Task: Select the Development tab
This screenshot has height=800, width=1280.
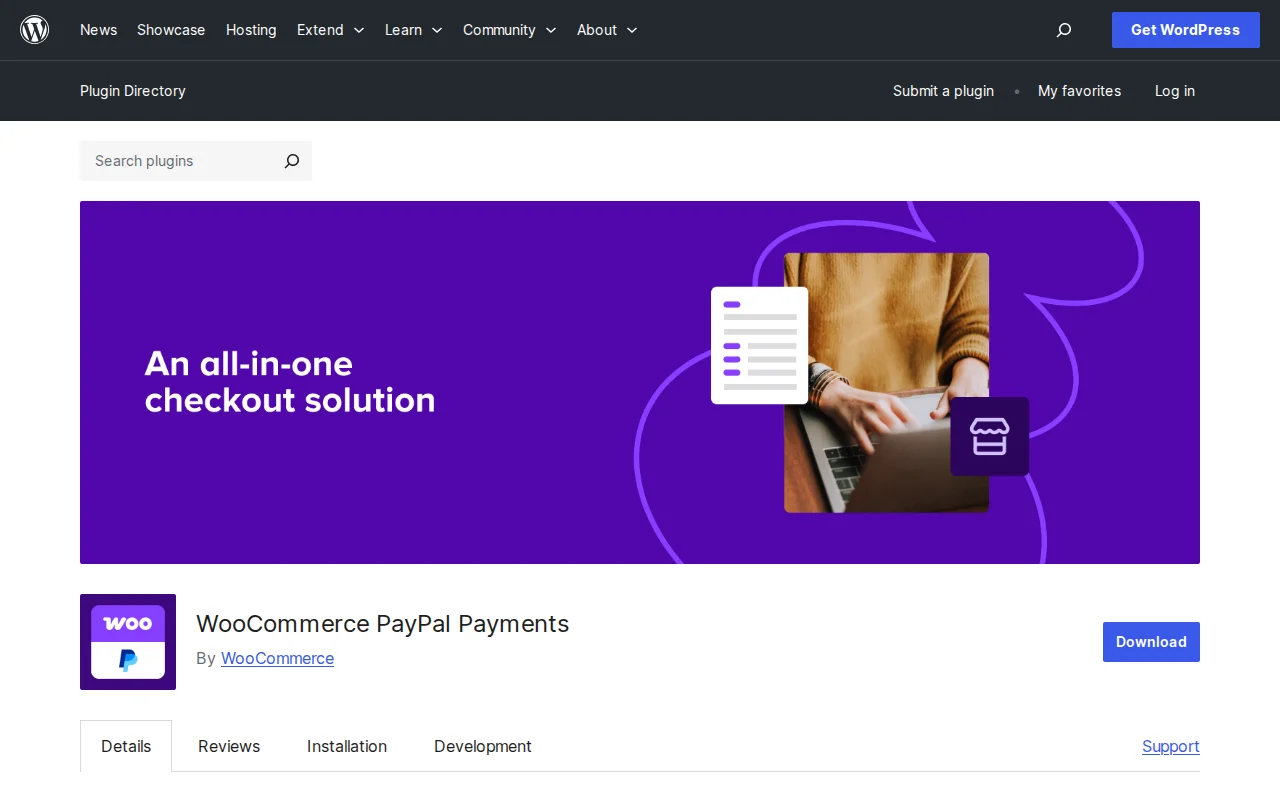Action: (x=482, y=746)
